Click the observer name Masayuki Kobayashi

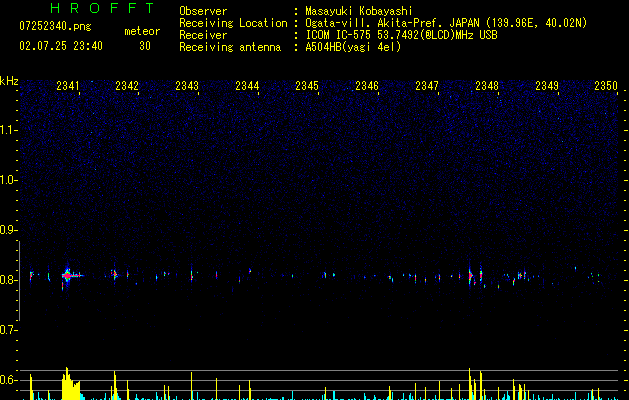[359, 11]
